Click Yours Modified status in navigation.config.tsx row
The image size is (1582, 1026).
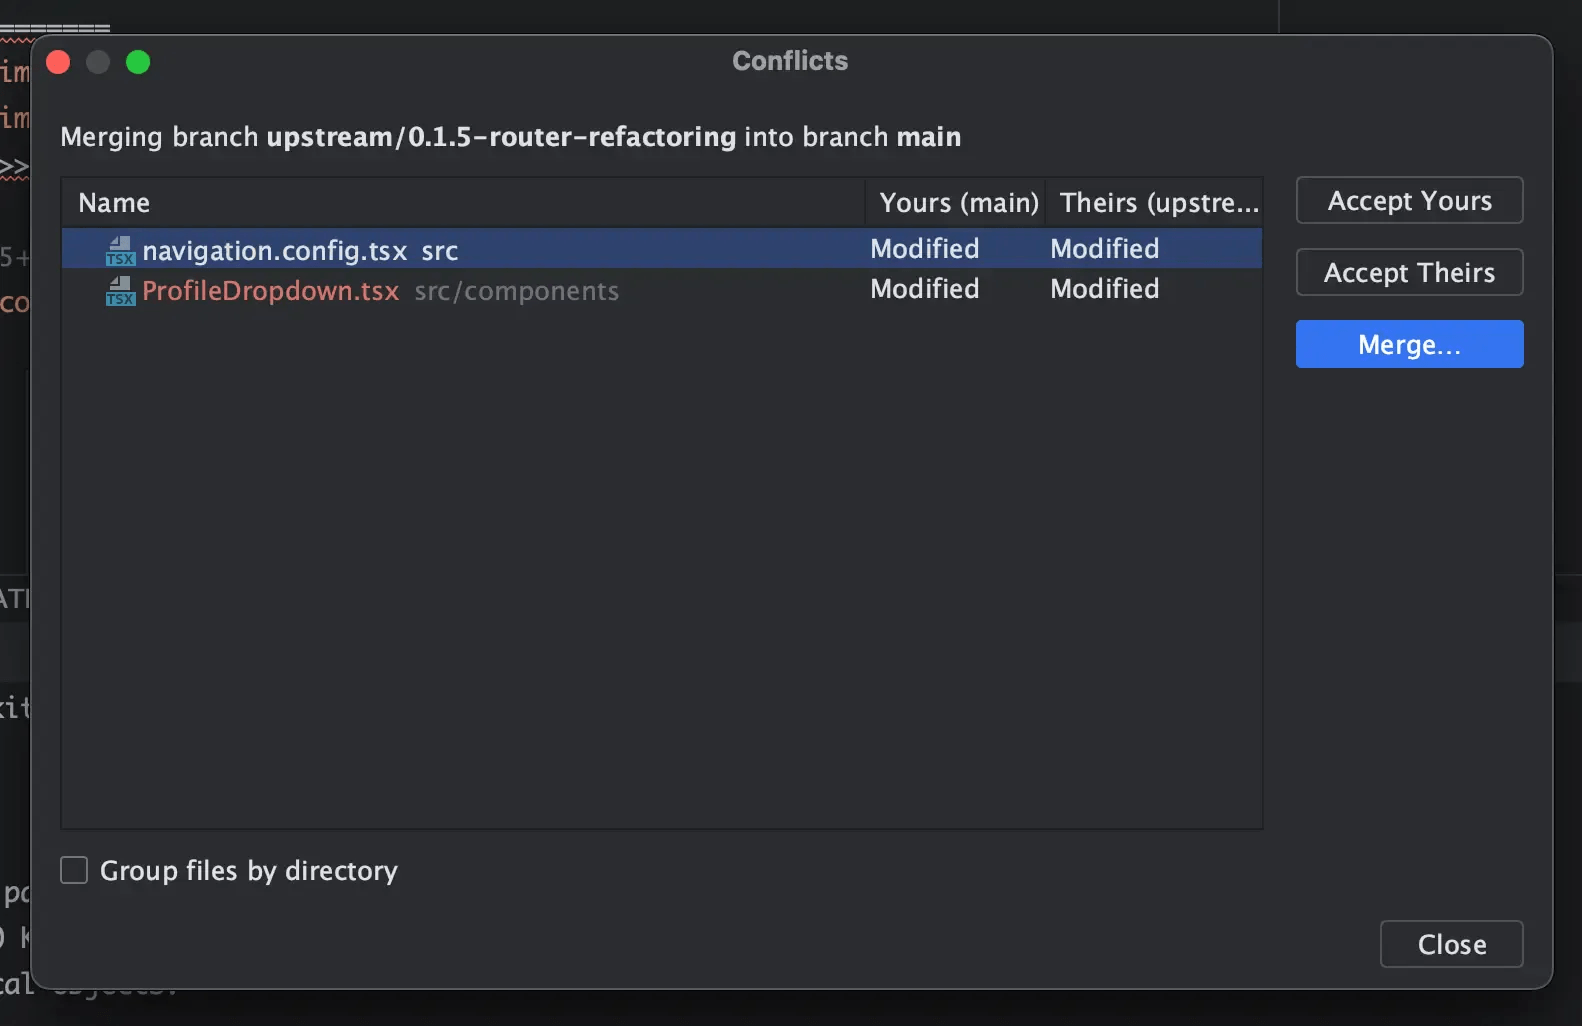tap(924, 249)
